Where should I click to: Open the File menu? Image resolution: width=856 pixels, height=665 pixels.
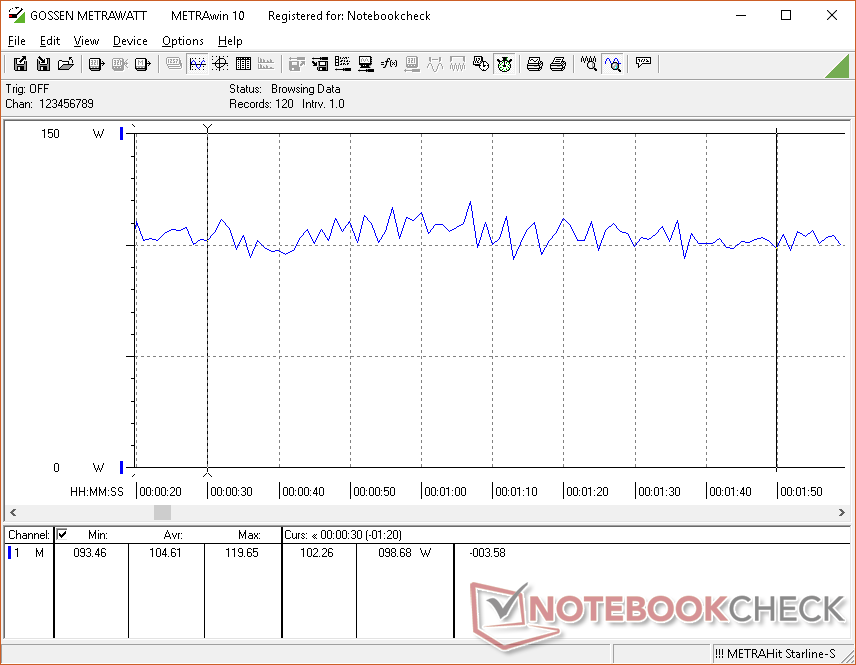pos(16,41)
